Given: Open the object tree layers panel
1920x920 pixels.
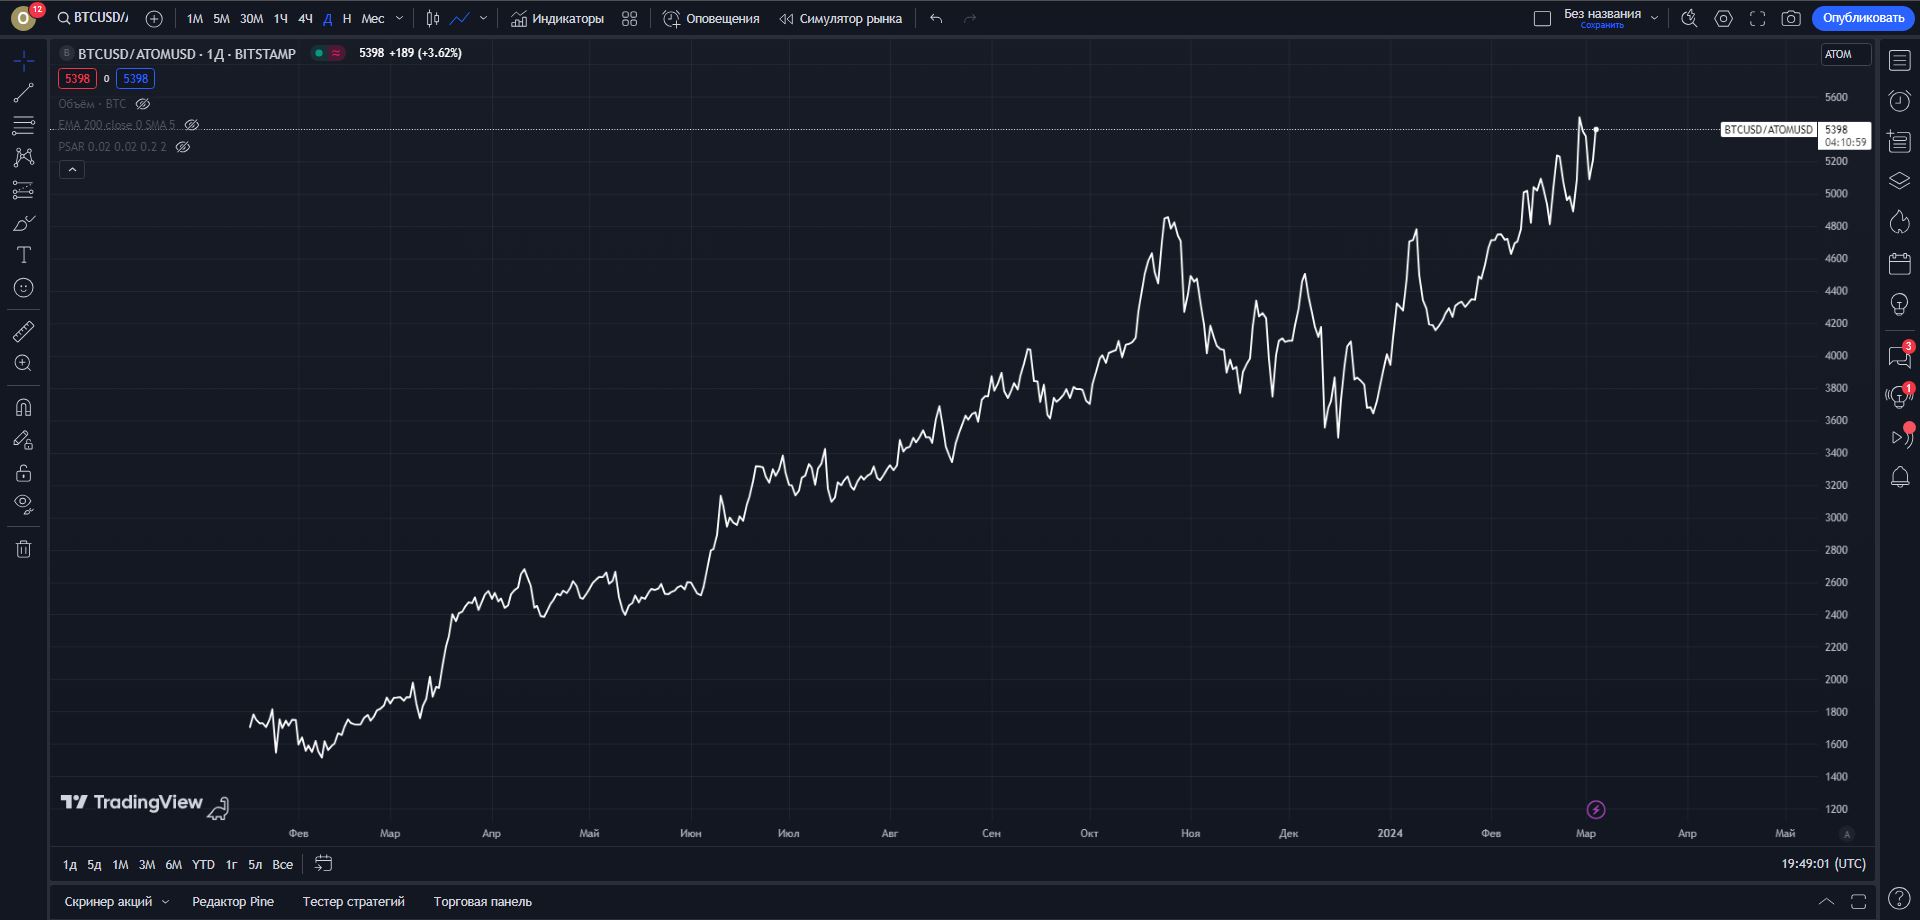Looking at the screenshot, I should tap(1899, 181).
